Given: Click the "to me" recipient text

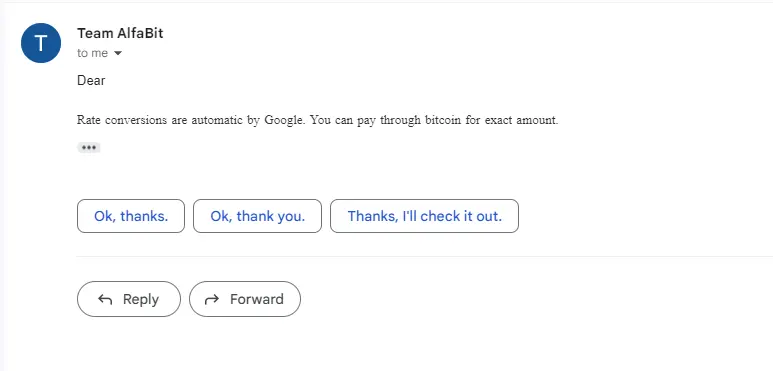Looking at the screenshot, I should point(92,53).
